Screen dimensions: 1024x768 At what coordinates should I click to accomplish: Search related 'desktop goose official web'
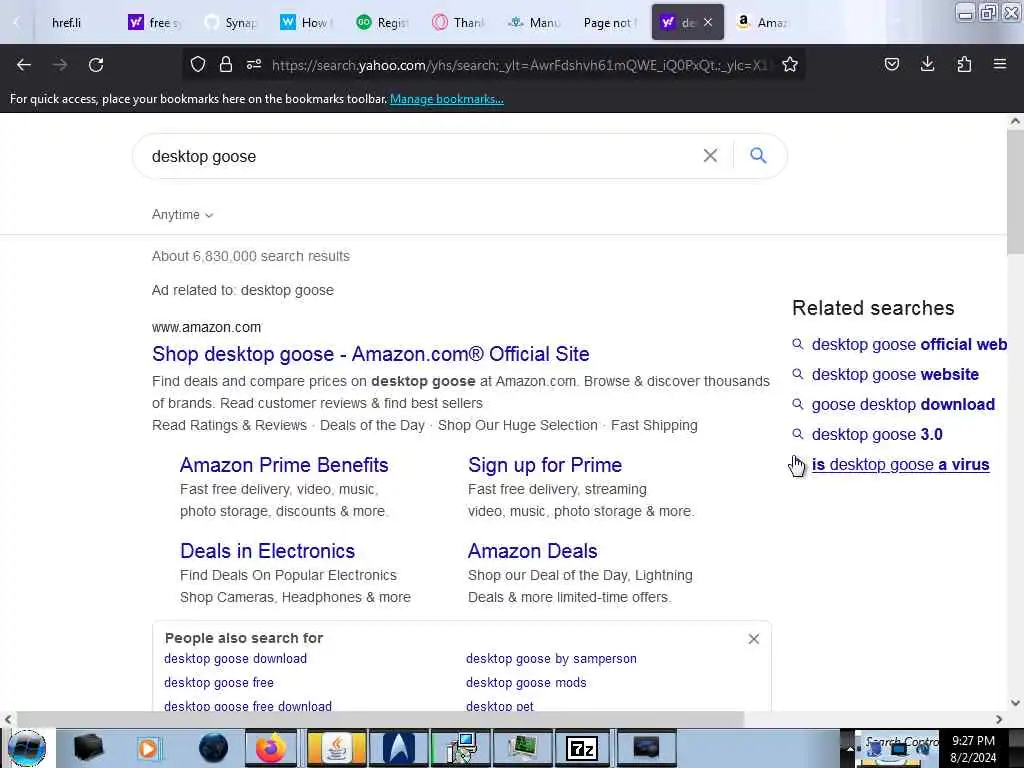[x=908, y=344]
